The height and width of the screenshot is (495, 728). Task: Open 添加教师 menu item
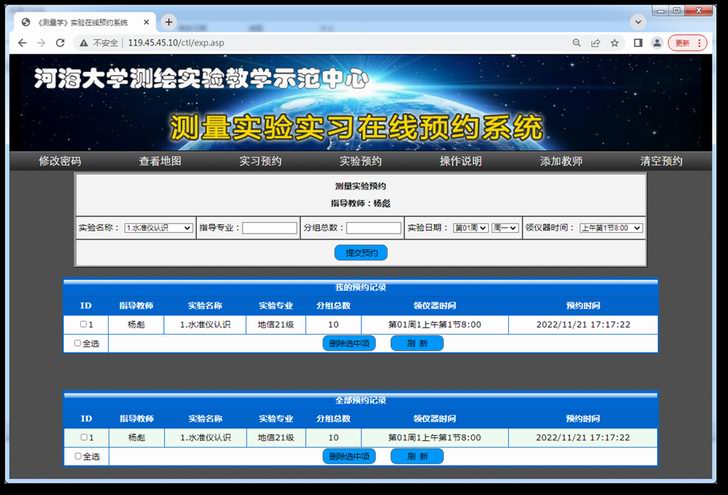[x=561, y=161]
